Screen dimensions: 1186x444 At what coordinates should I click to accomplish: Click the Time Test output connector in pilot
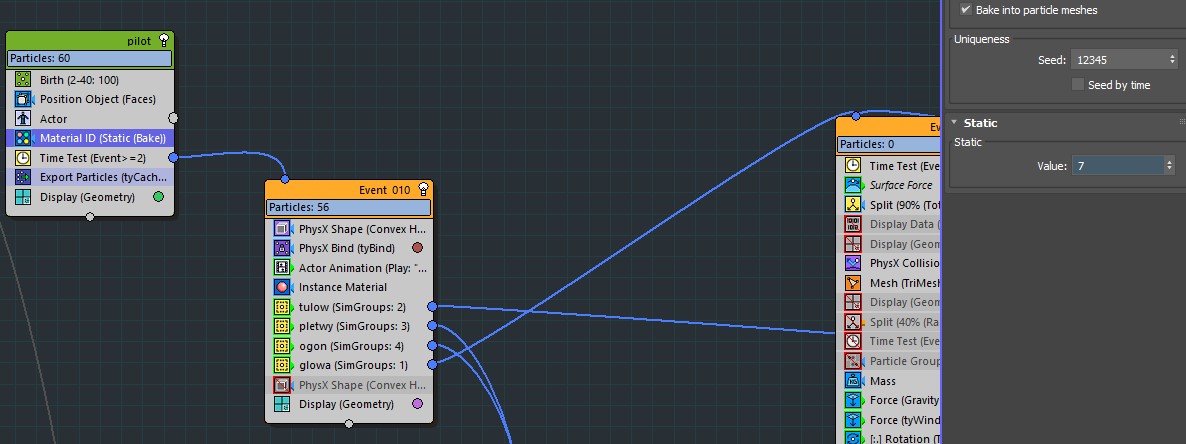point(173,158)
